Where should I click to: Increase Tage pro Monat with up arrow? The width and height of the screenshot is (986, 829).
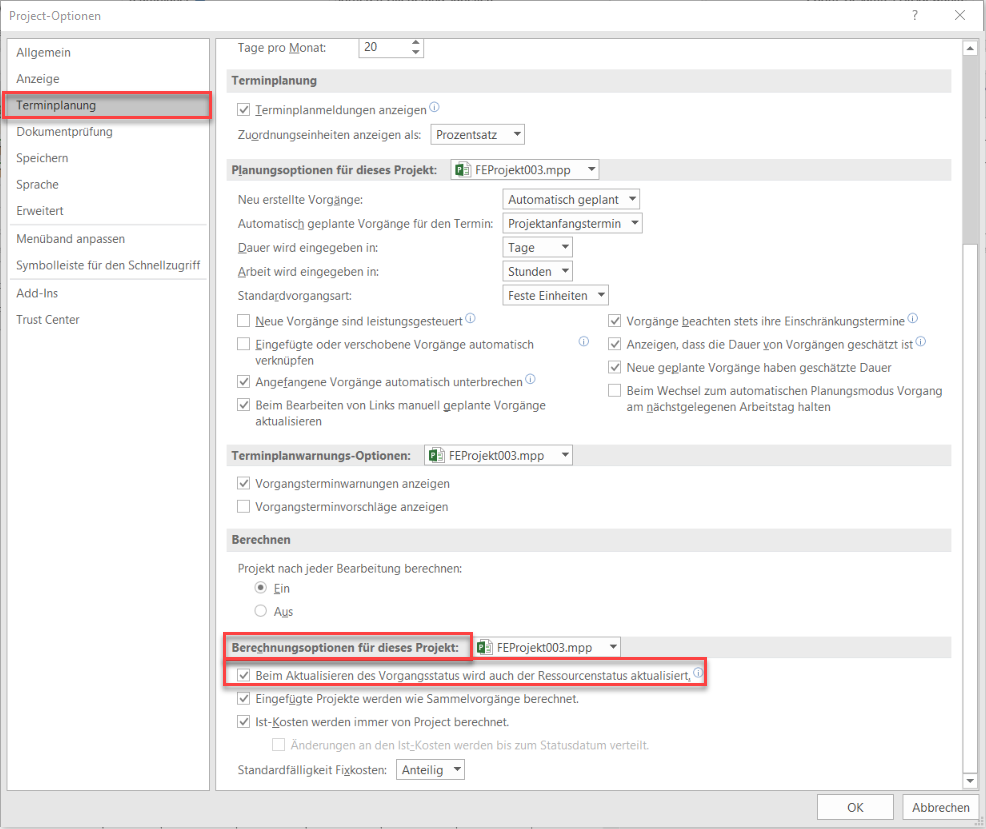pyautogui.click(x=416, y=42)
